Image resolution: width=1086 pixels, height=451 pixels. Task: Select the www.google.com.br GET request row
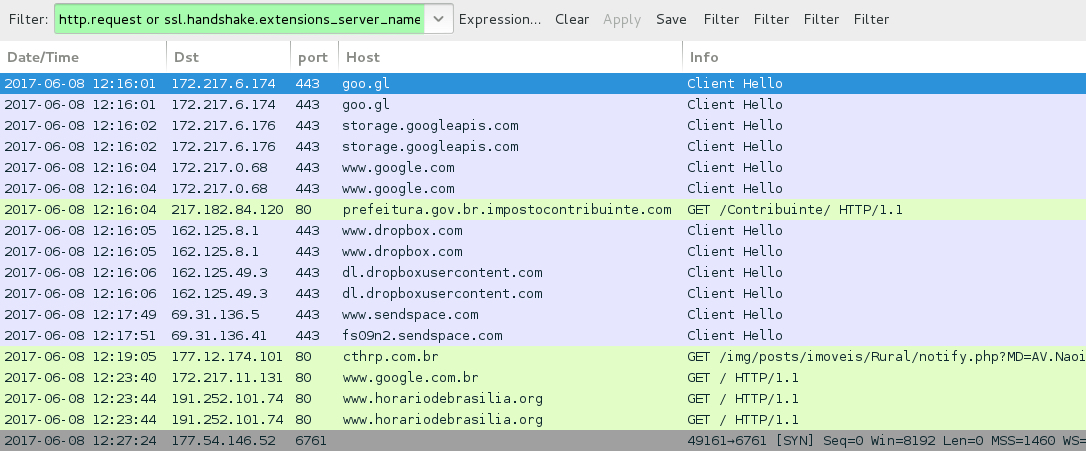pos(543,378)
